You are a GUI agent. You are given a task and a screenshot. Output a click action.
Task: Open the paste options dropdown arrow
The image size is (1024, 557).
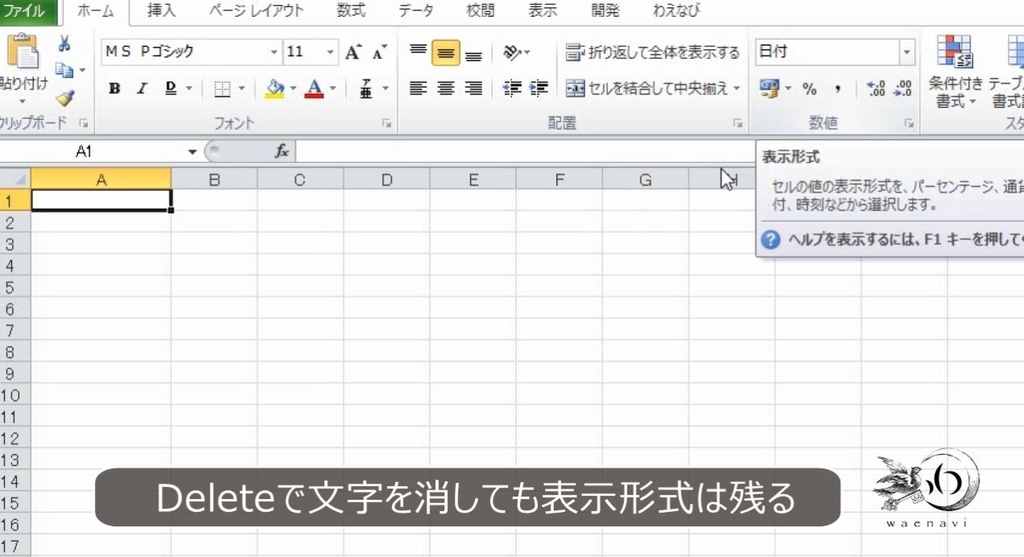pyautogui.click(x=23, y=101)
